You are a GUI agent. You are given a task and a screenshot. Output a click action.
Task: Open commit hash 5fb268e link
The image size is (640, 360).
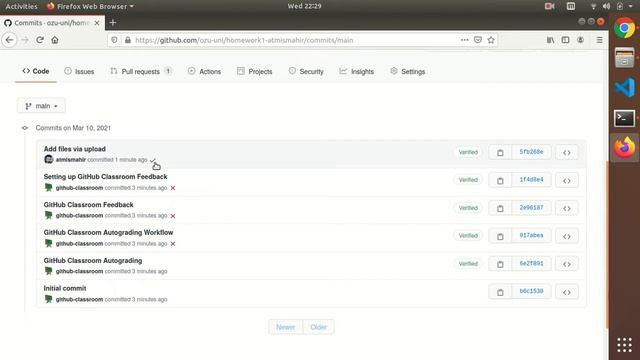pyautogui.click(x=531, y=152)
